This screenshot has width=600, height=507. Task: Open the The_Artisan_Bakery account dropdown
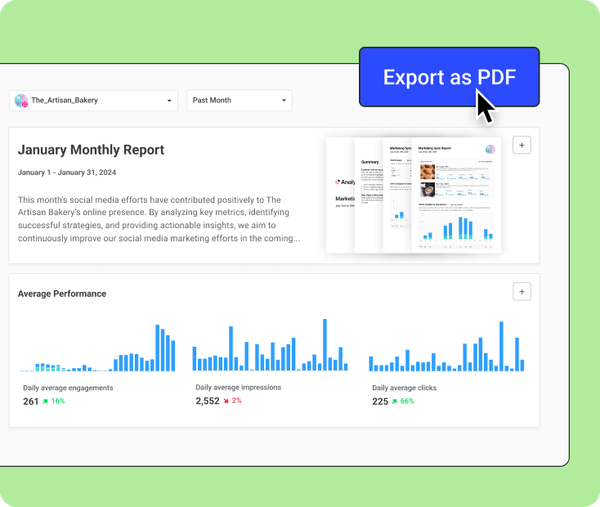tap(93, 101)
